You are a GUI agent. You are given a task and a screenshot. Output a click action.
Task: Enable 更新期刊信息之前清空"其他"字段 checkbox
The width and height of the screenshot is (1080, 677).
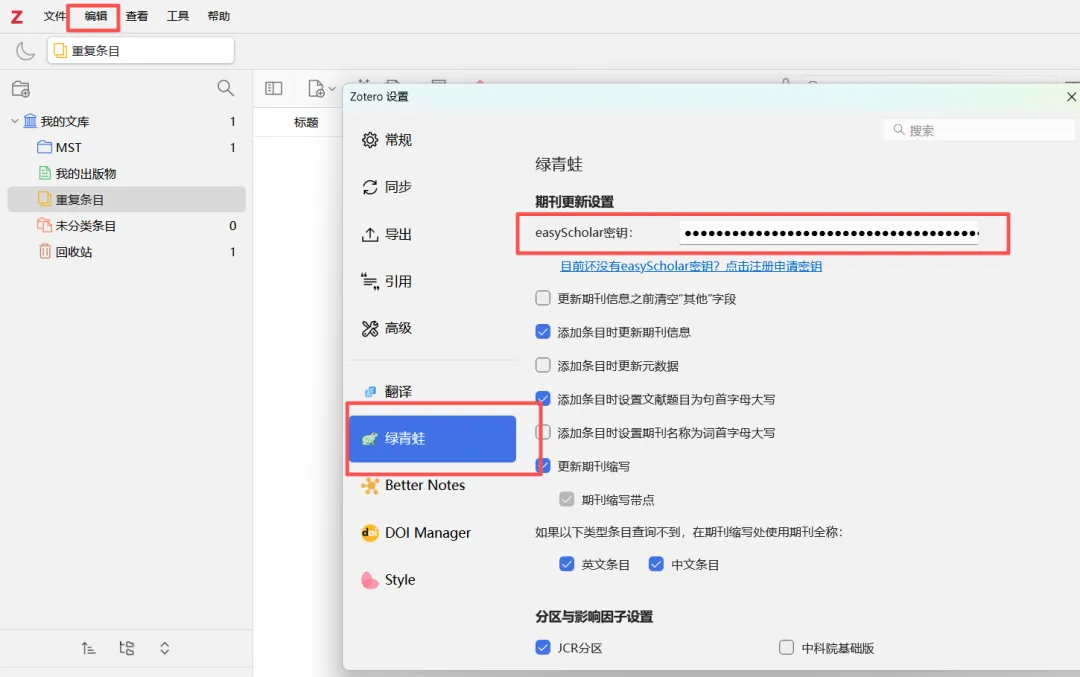click(543, 298)
